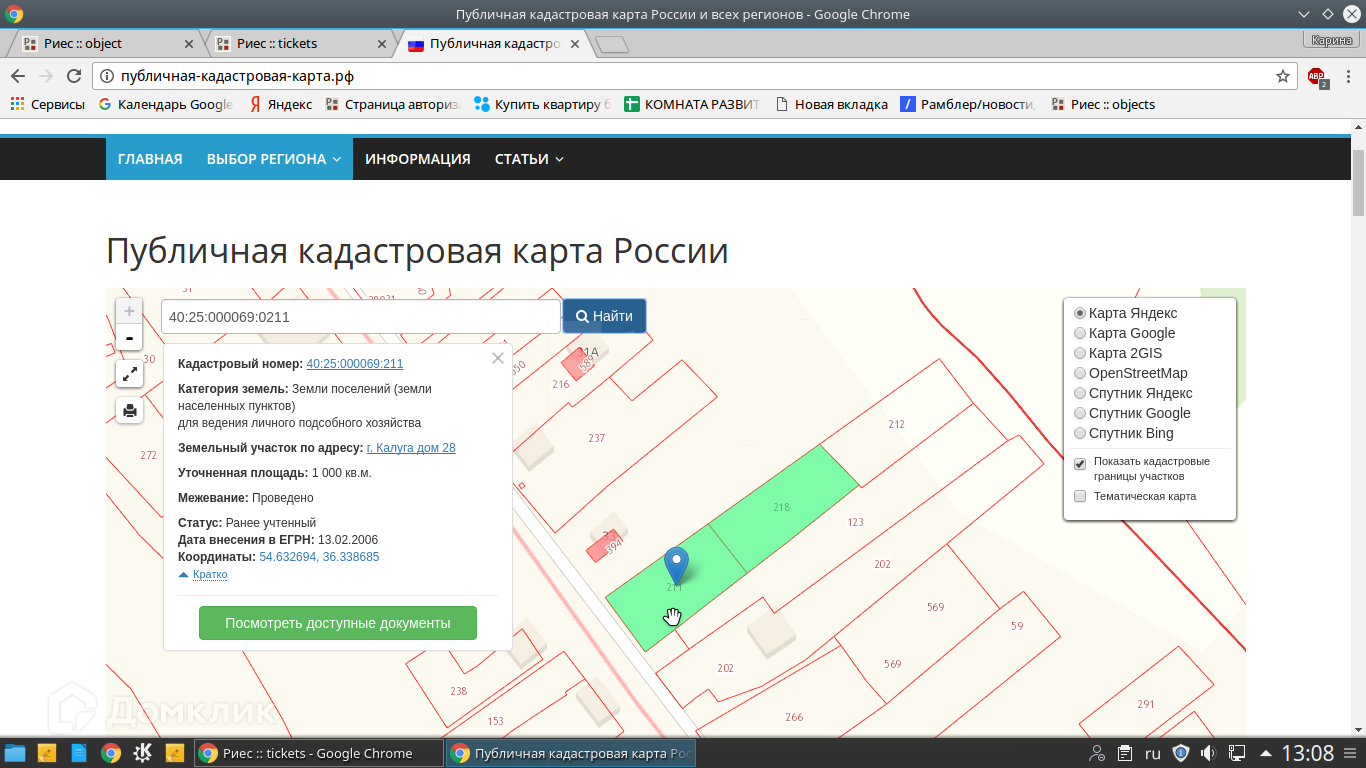Go back using browser back arrow
Screen dimensions: 1366x768
pos(18,76)
